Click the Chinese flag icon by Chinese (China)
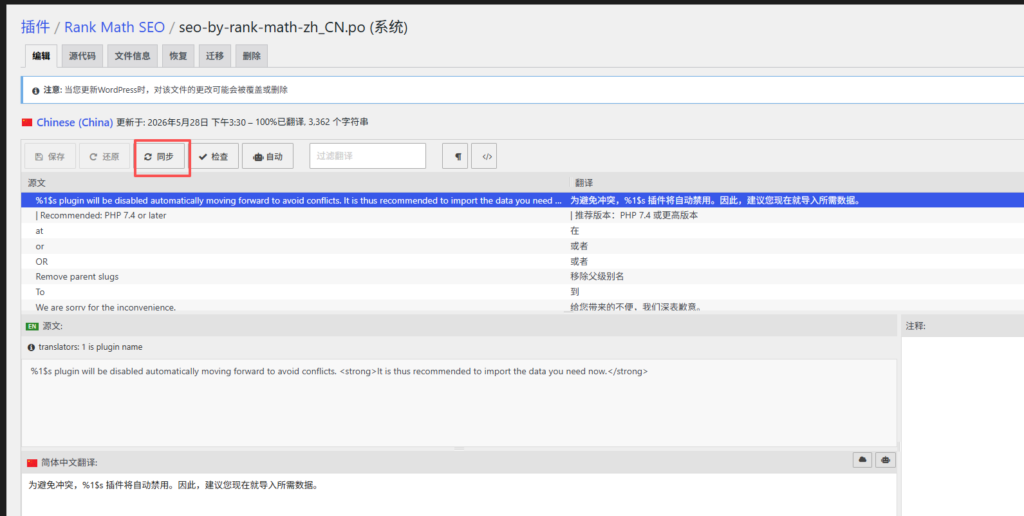The height and width of the screenshot is (516, 1024). pos(27,122)
